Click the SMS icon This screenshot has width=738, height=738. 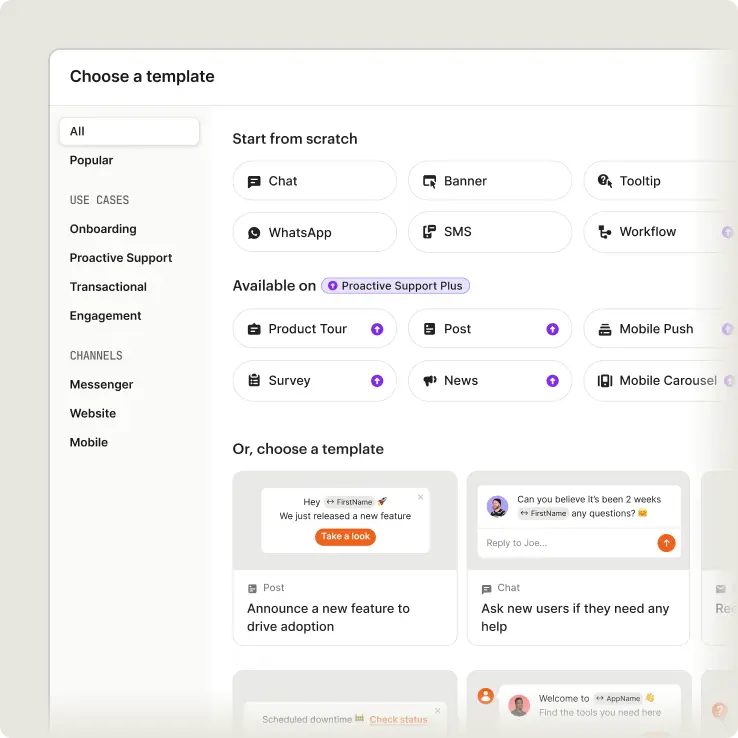429,232
